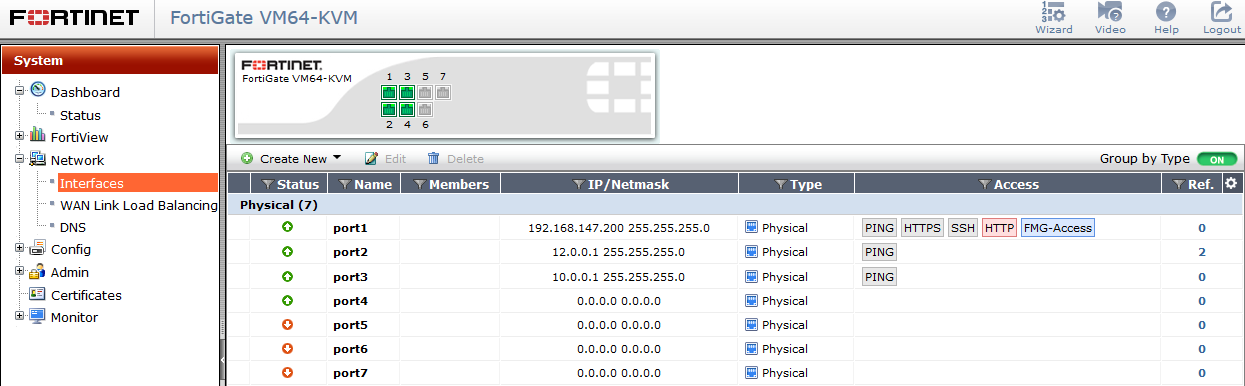This screenshot has height=386, width=1245.
Task: Click the Physical type icon for port1
Action: (752, 228)
